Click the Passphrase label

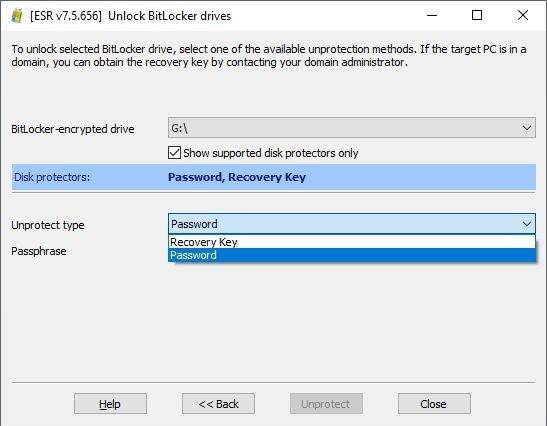point(39,251)
